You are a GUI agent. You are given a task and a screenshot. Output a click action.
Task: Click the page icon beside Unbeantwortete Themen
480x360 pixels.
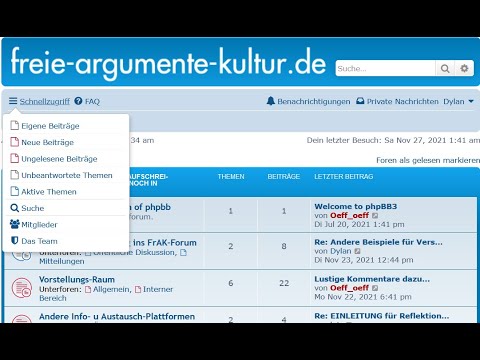click(x=14, y=175)
